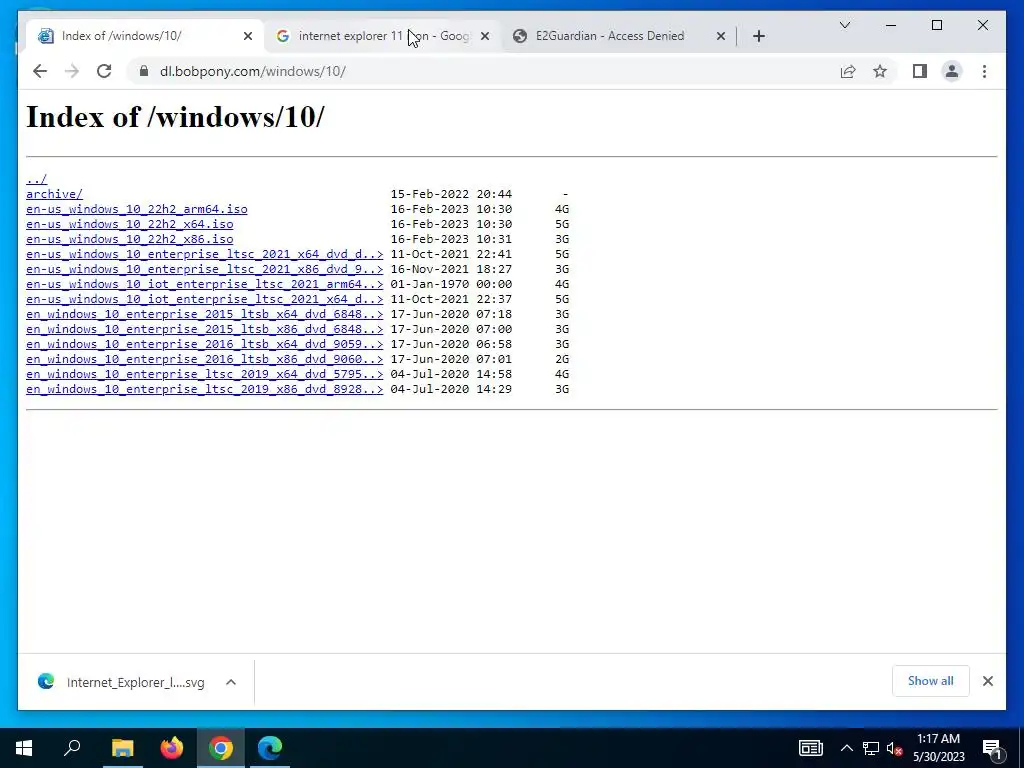Click the forward navigation arrow
Image resolution: width=1024 pixels, height=768 pixels.
tap(72, 71)
